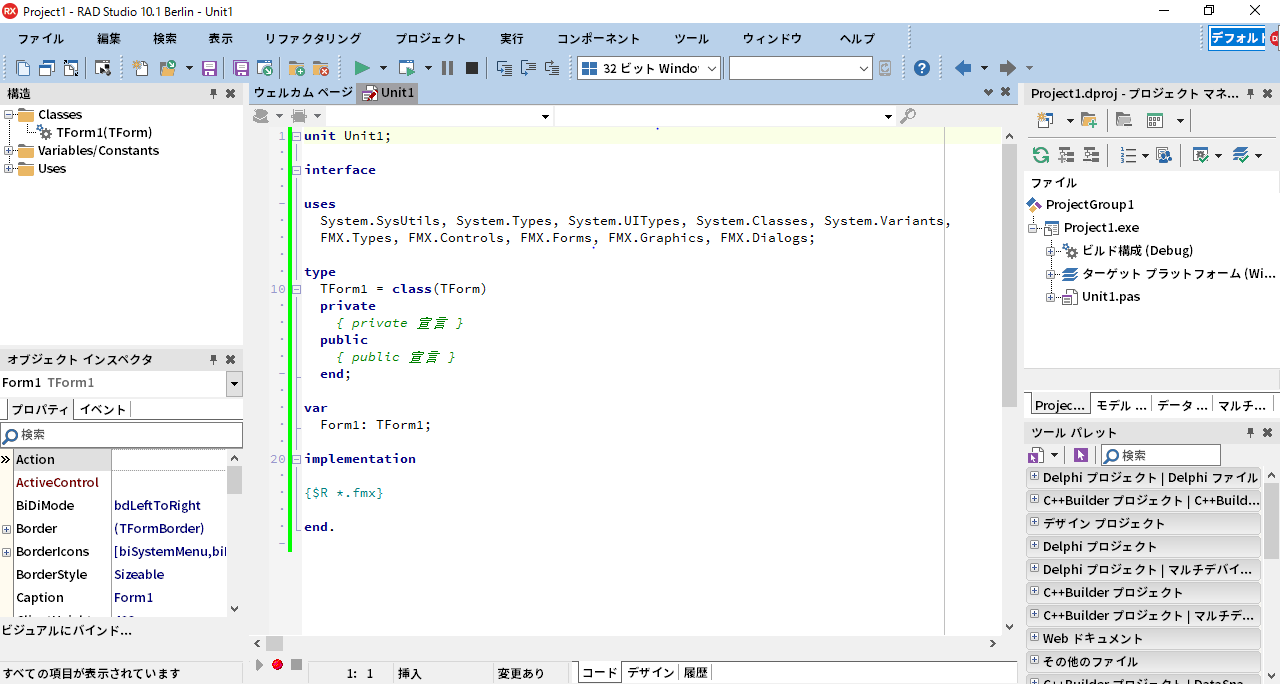Switch to the デザイン tab below the editor
This screenshot has width=1280, height=684.
coord(651,672)
